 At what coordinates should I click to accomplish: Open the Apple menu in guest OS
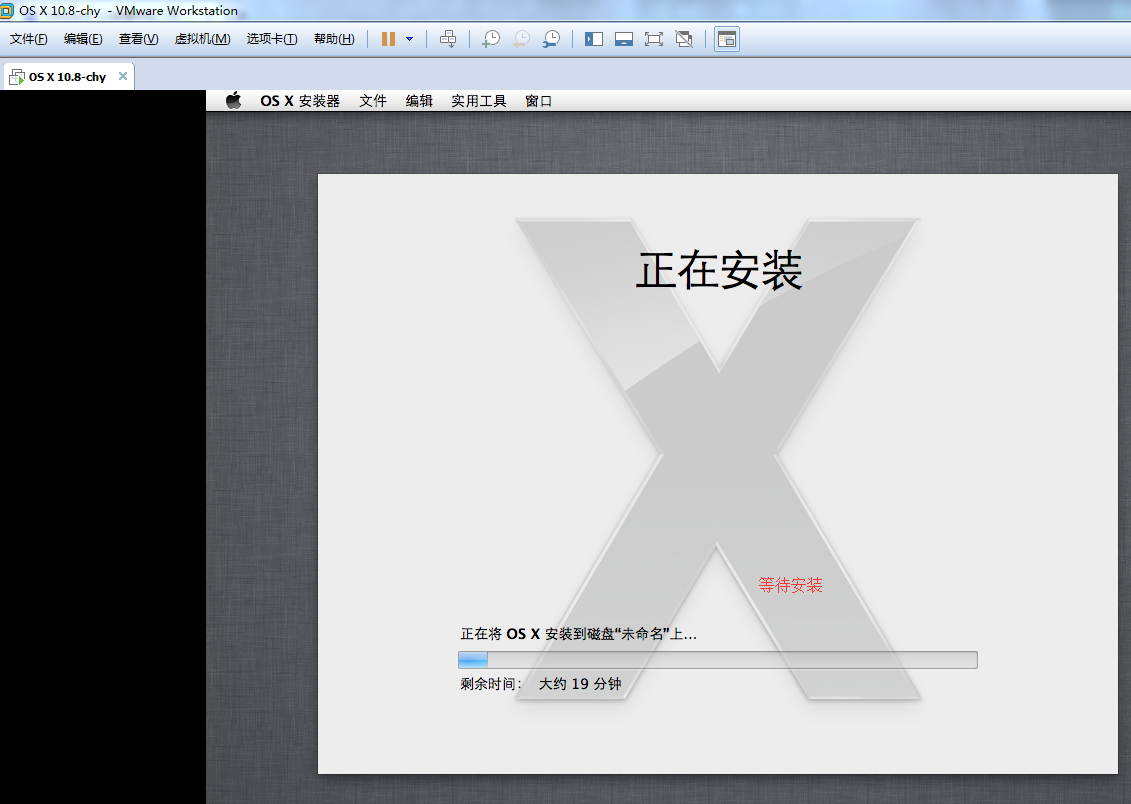pyautogui.click(x=233, y=101)
